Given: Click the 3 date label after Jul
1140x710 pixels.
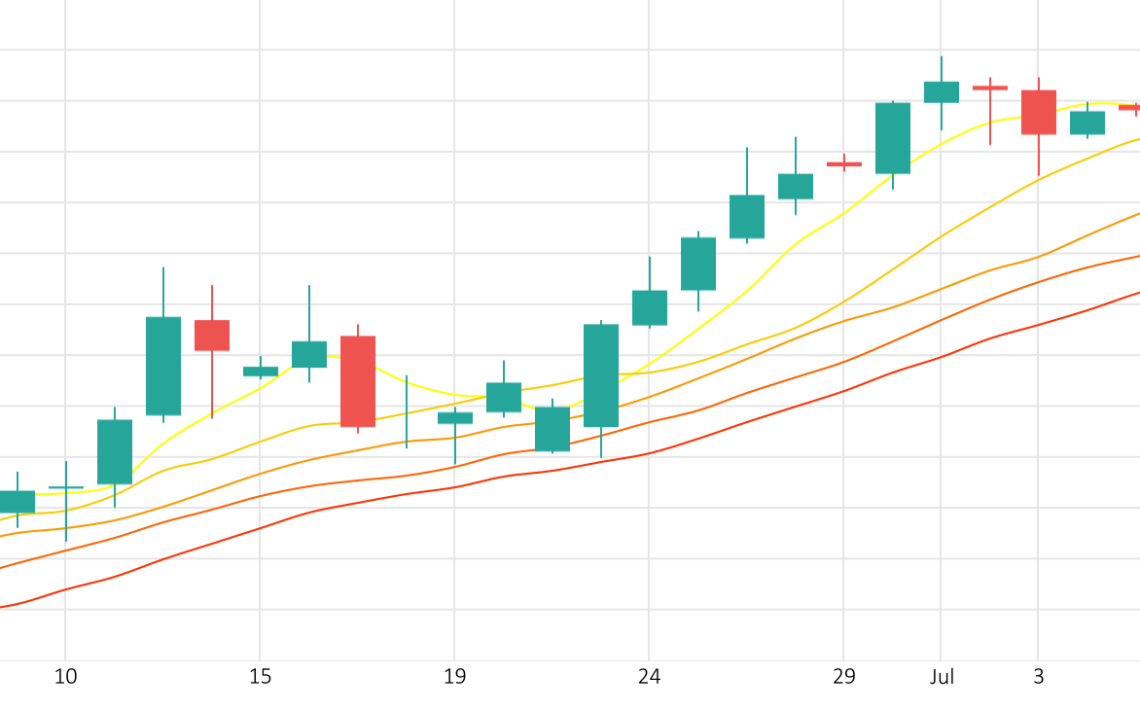Looking at the screenshot, I should point(1038,677).
